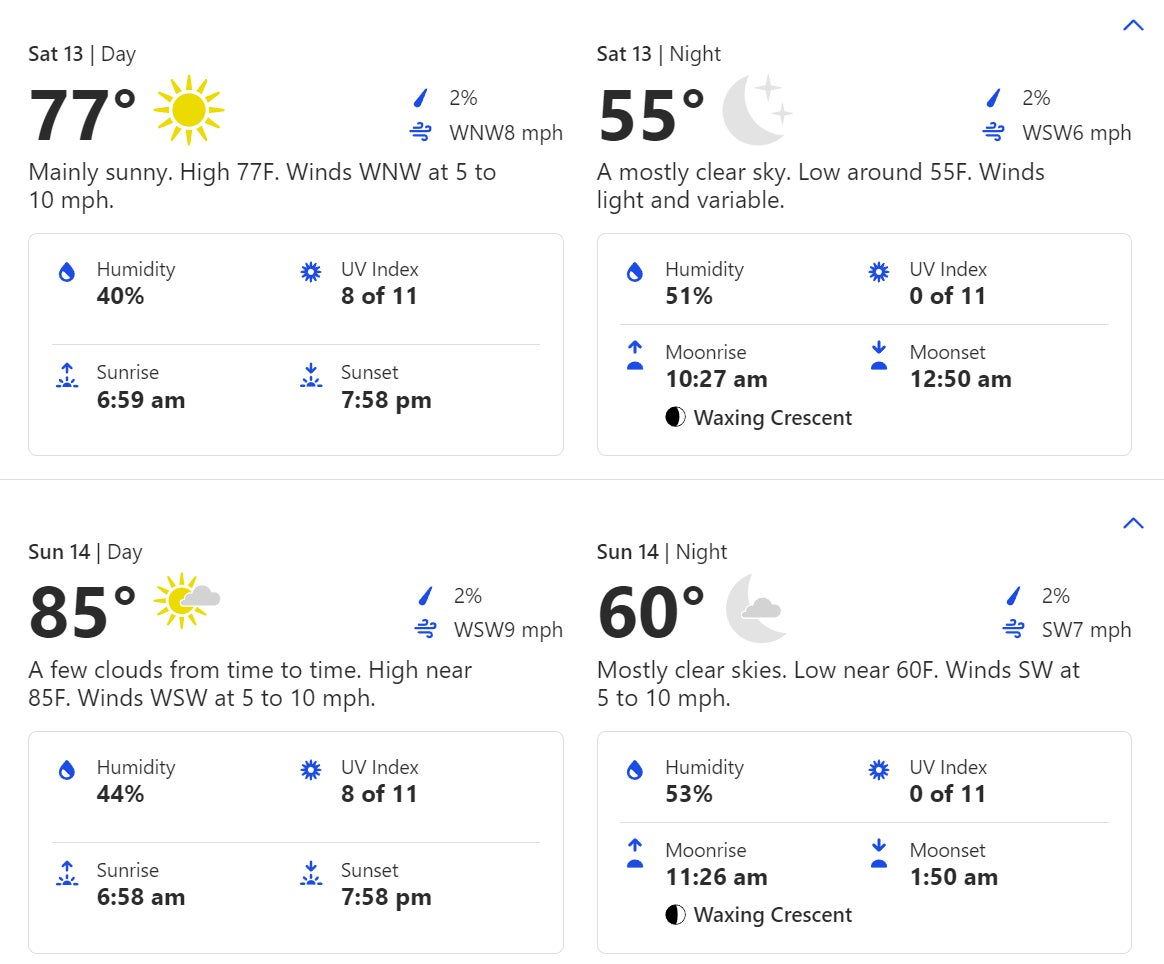Collapse the Sun 14 forecast details
1164x964 pixels.
(x=1133, y=523)
